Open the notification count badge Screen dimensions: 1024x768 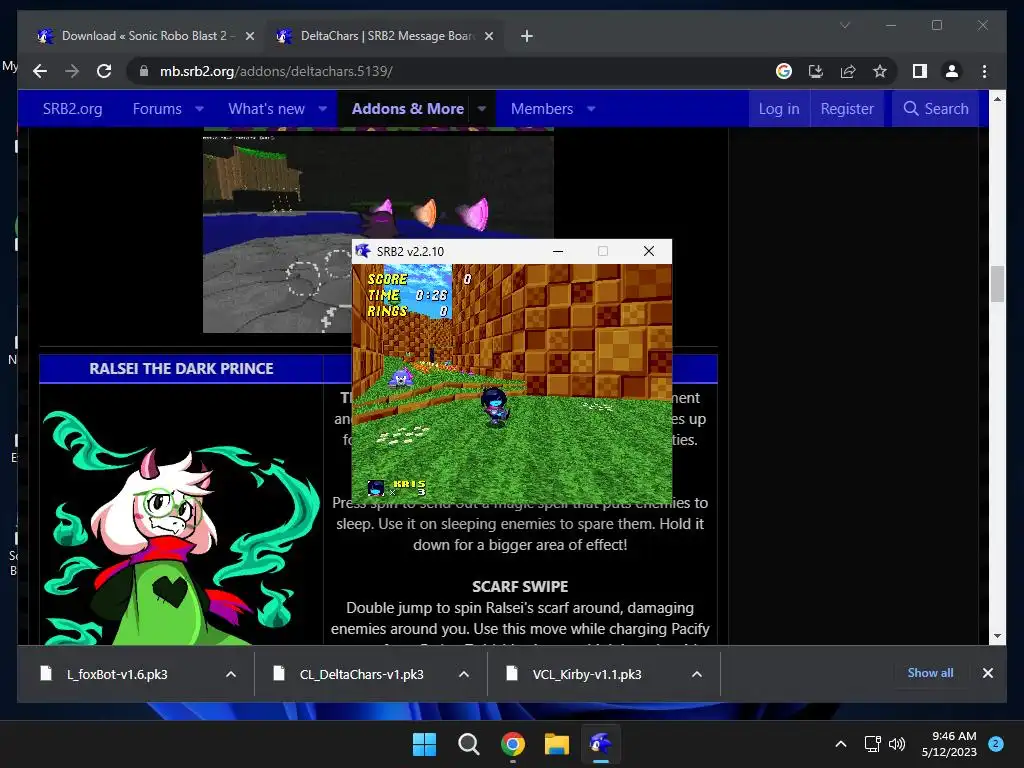click(x=995, y=744)
